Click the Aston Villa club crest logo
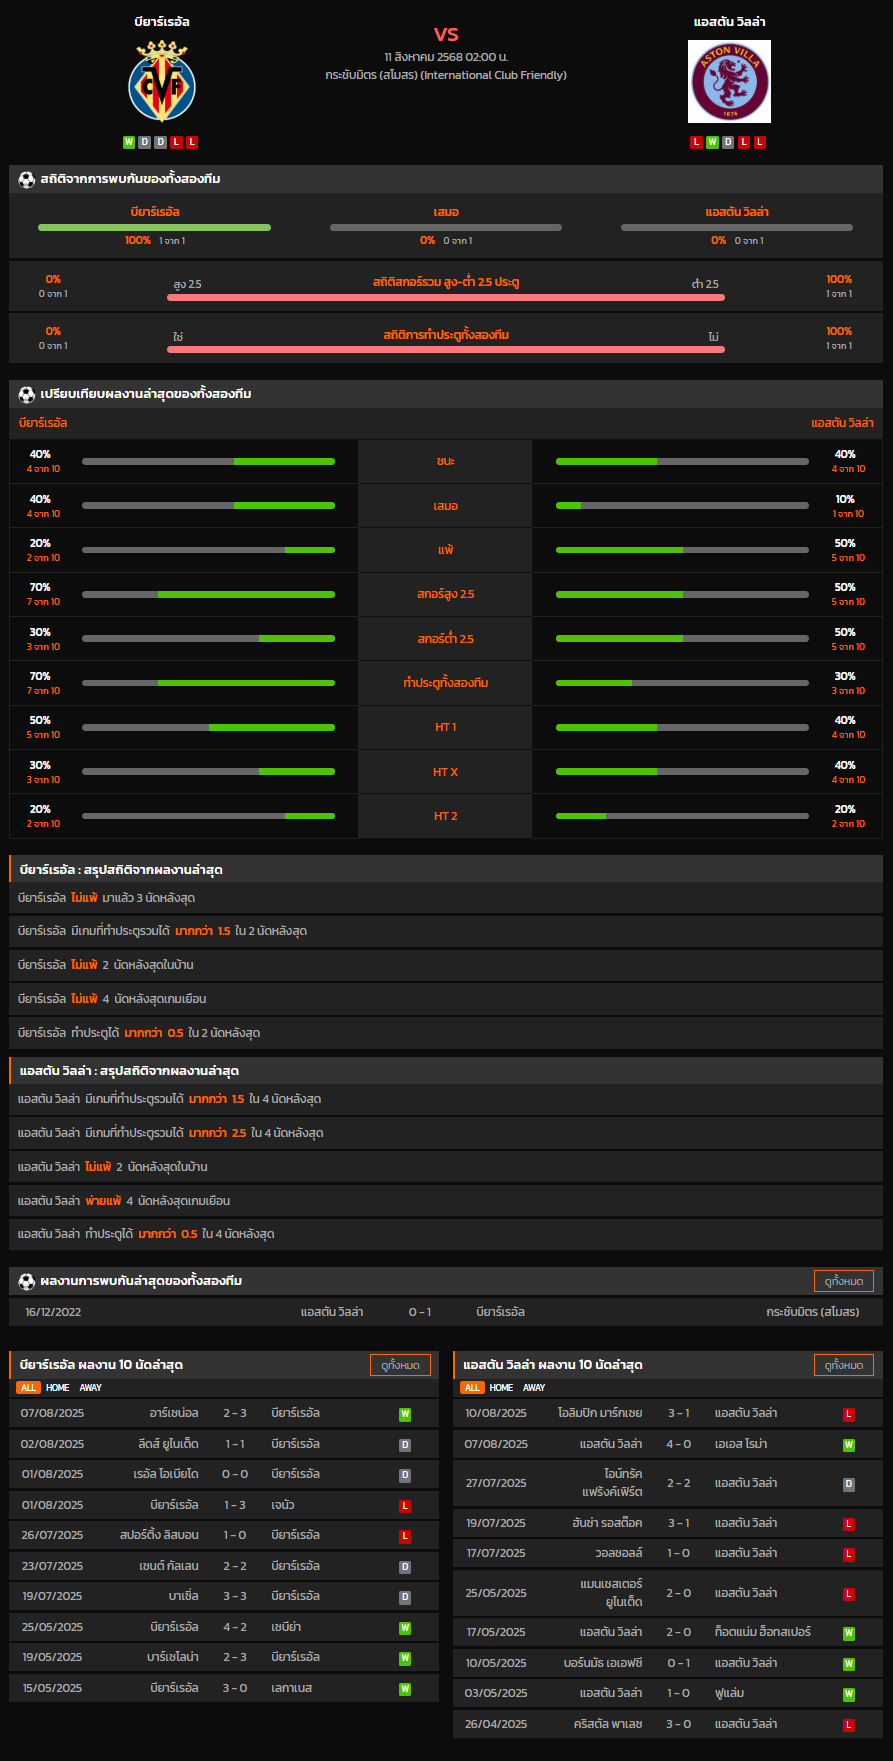Viewport: 893px width, 1761px height. pyautogui.click(x=730, y=81)
